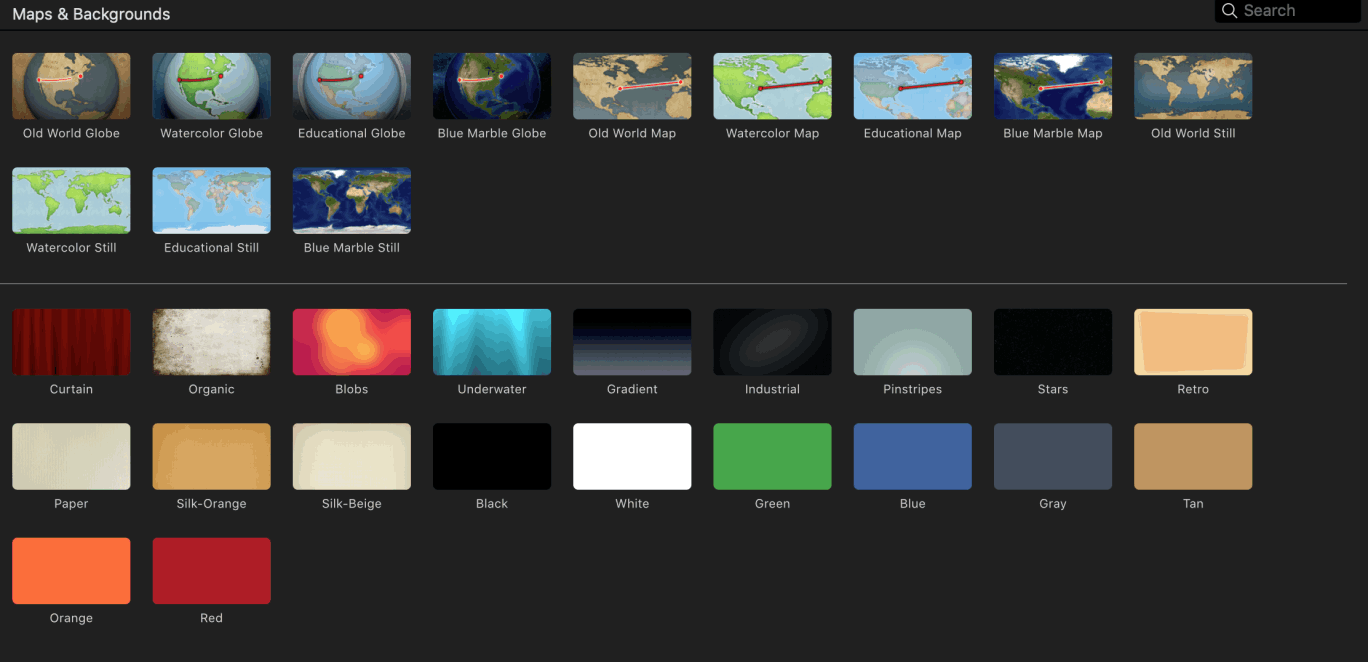Pick the Educational Globe map
Screen dimensions: 1368x662
[x=351, y=86]
